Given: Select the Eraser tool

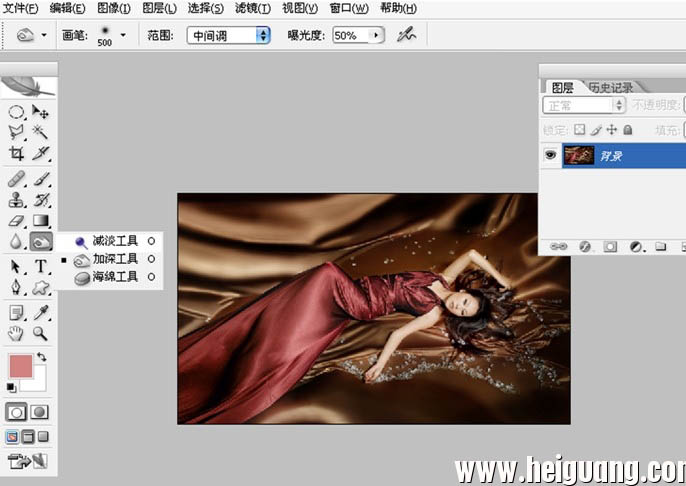Looking at the screenshot, I should pyautogui.click(x=17, y=221).
